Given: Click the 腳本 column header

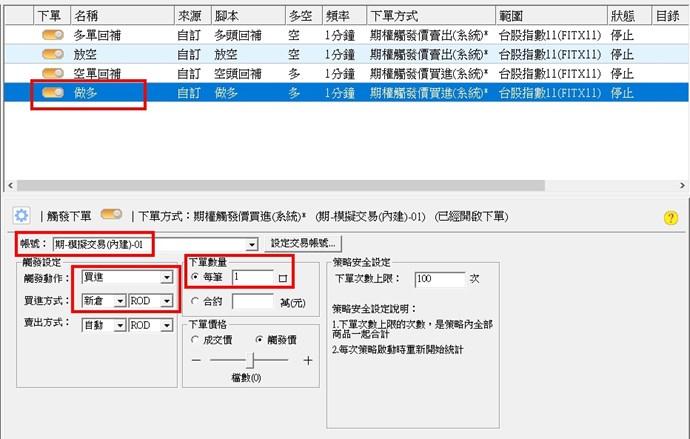Looking at the screenshot, I should (x=248, y=16).
